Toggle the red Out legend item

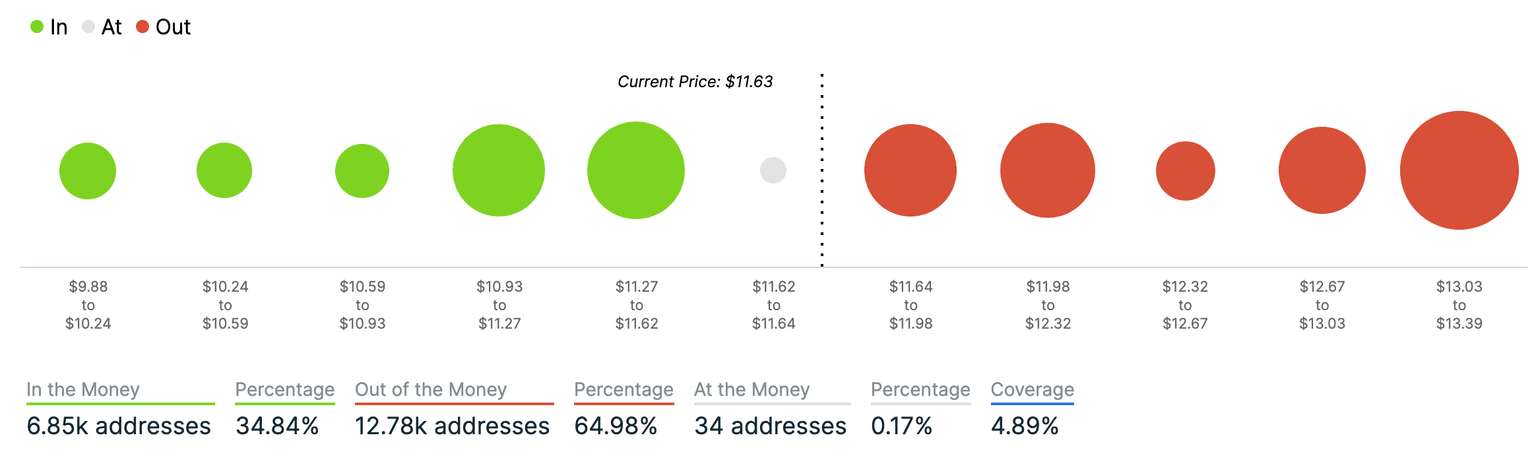[162, 27]
